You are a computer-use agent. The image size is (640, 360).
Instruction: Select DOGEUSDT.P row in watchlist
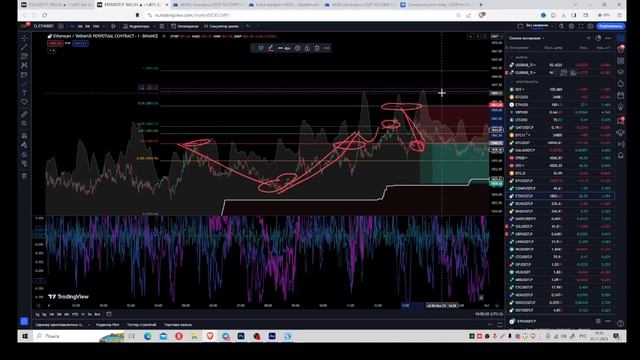pyautogui.click(x=561, y=302)
